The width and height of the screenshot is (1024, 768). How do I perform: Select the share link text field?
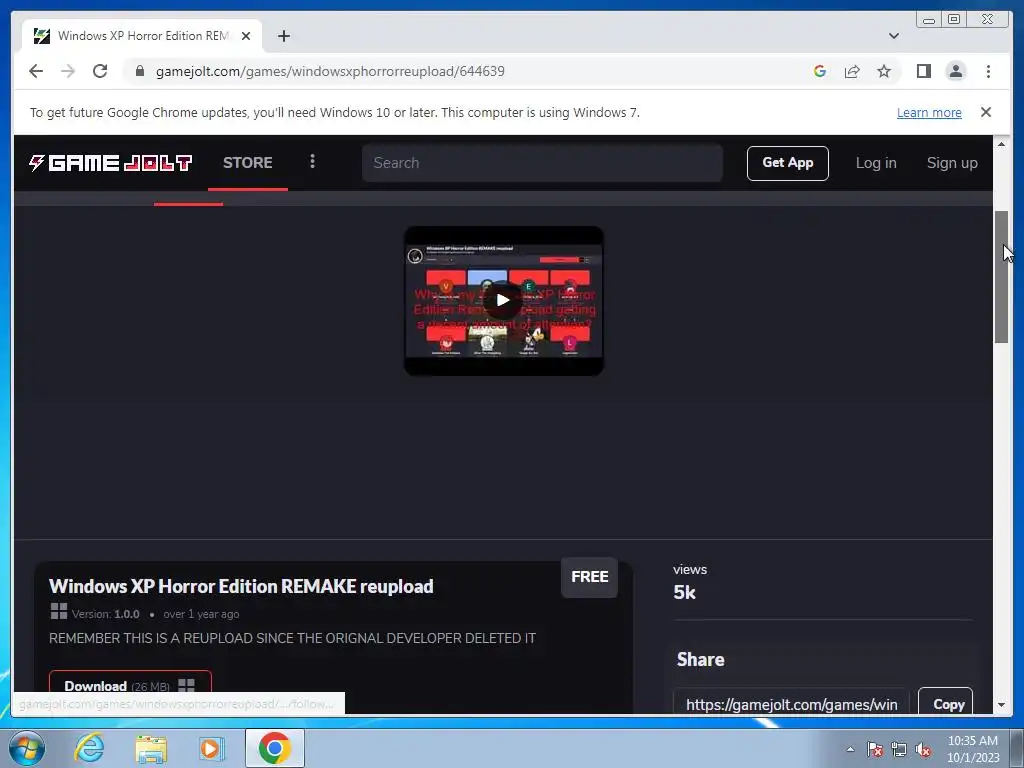(x=791, y=704)
